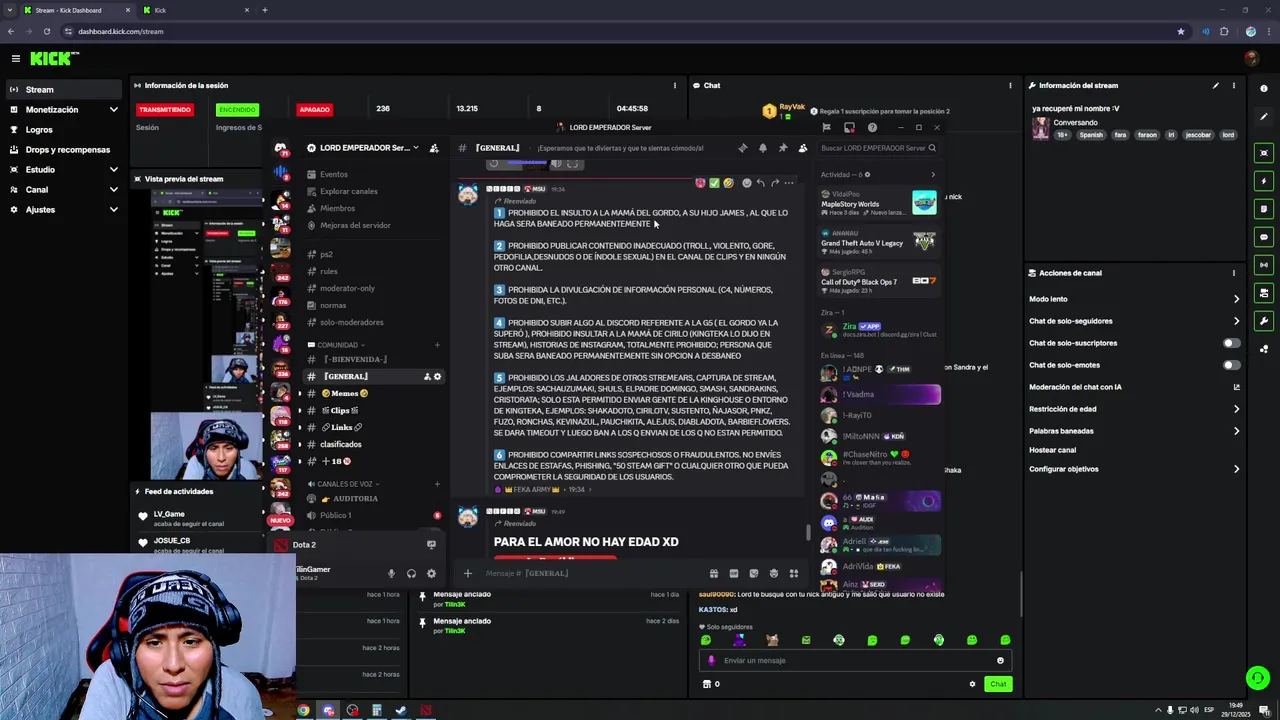Toggle Chat de solo-suscriptores switch
The width and height of the screenshot is (1280, 720).
[x=1232, y=343]
